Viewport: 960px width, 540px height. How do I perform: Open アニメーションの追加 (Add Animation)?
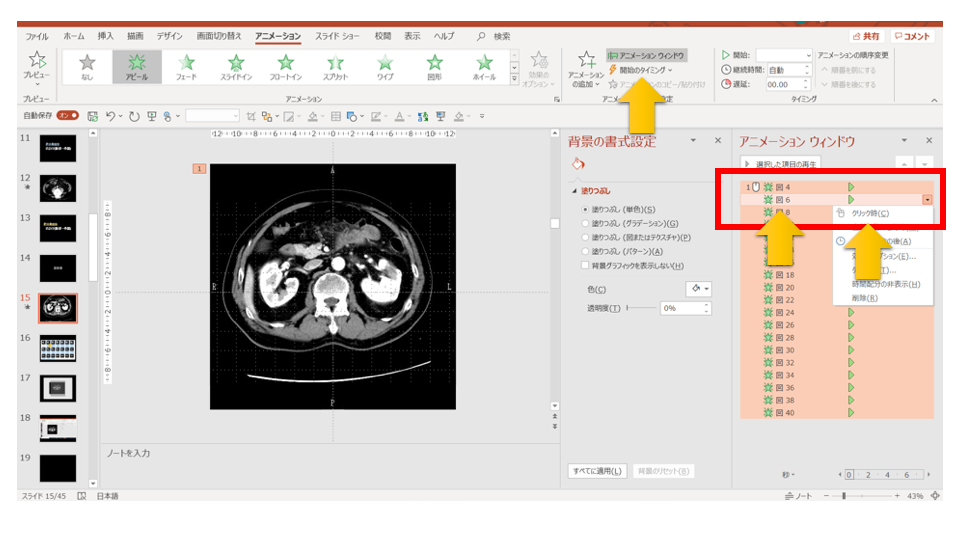tap(585, 69)
